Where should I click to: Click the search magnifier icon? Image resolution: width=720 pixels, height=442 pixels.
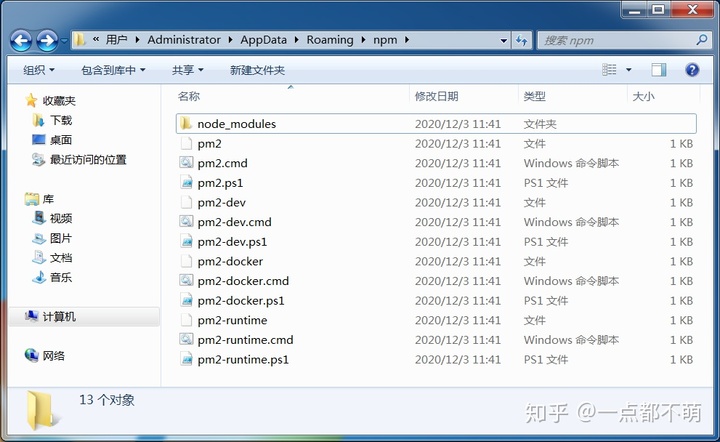click(702, 40)
